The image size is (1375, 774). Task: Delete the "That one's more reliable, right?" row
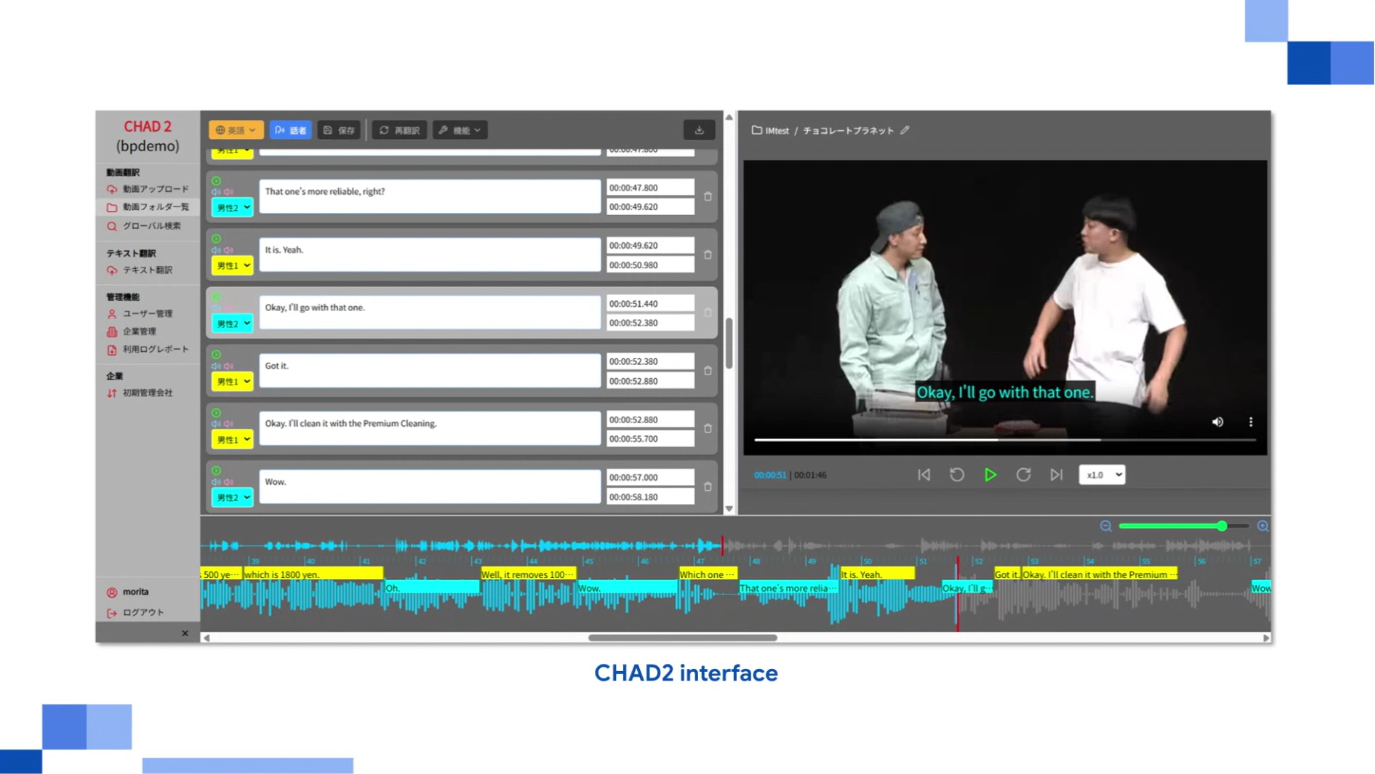(x=708, y=197)
